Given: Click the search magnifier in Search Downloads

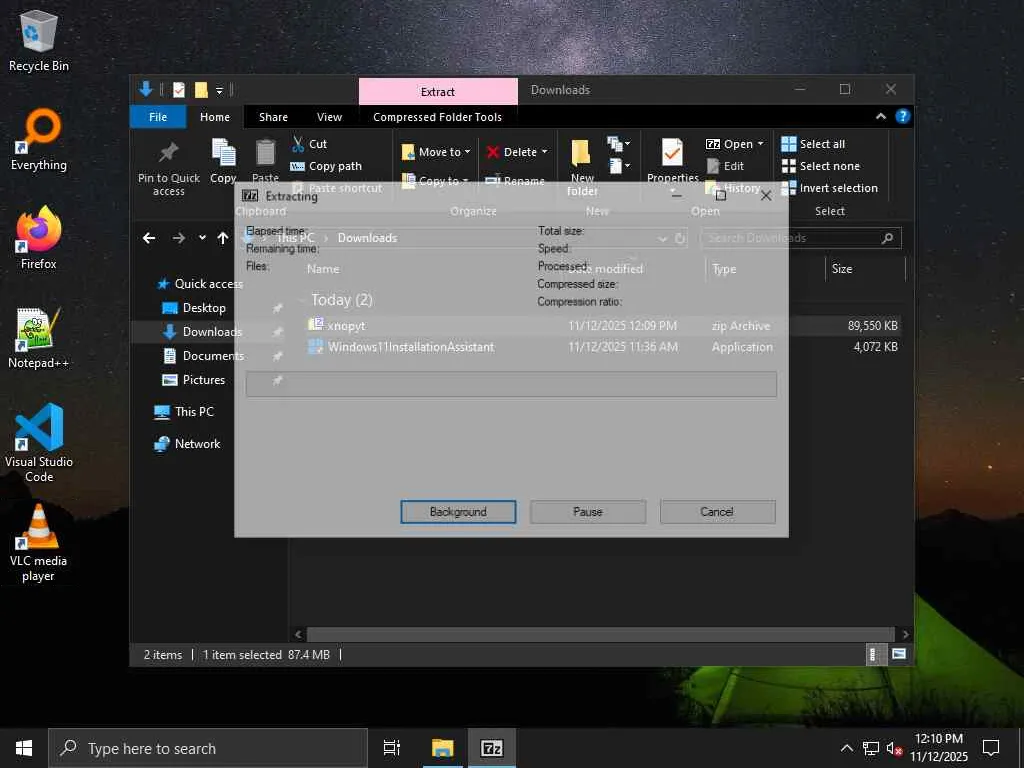Looking at the screenshot, I should pos(887,238).
